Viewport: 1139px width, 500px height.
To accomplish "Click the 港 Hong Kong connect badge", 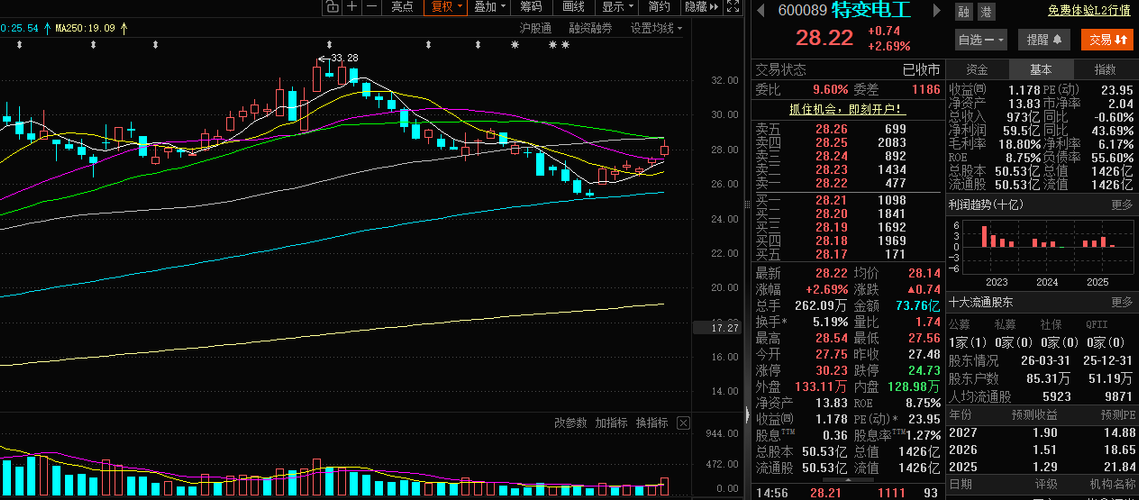I will point(986,11).
